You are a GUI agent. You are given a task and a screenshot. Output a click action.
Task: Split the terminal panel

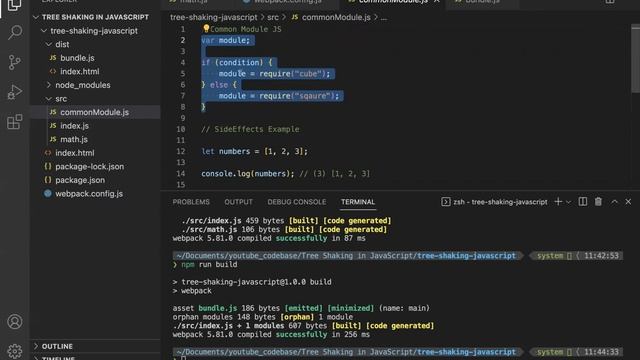click(583, 202)
